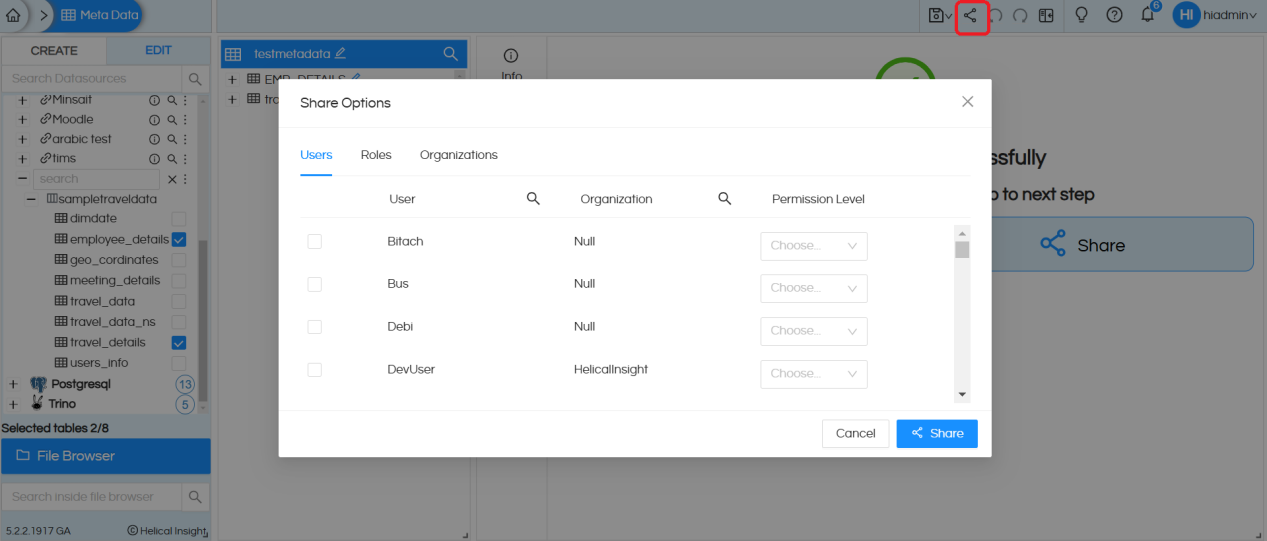The height and width of the screenshot is (541, 1267).
Task: Check the dimdate table checkbox
Action: (x=179, y=219)
